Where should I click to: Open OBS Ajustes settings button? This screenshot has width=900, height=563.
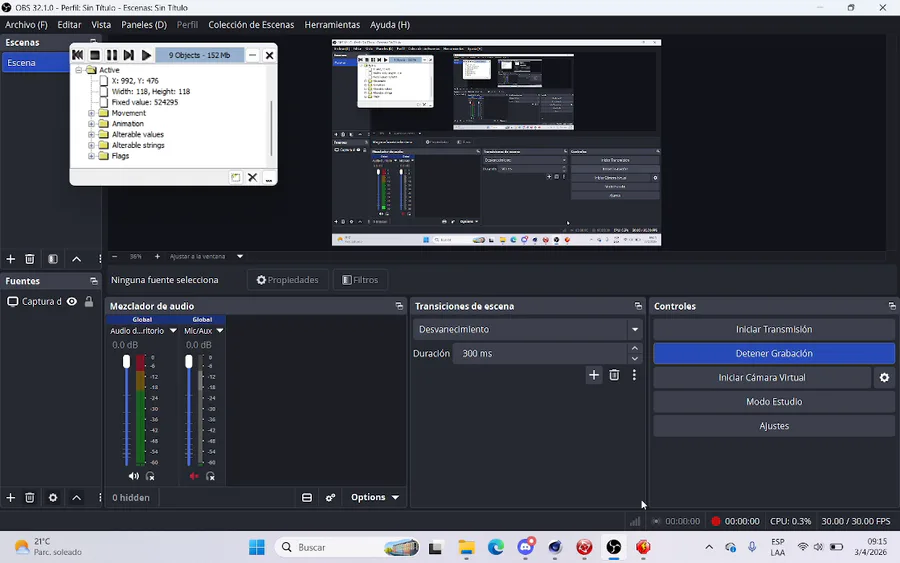[774, 426]
